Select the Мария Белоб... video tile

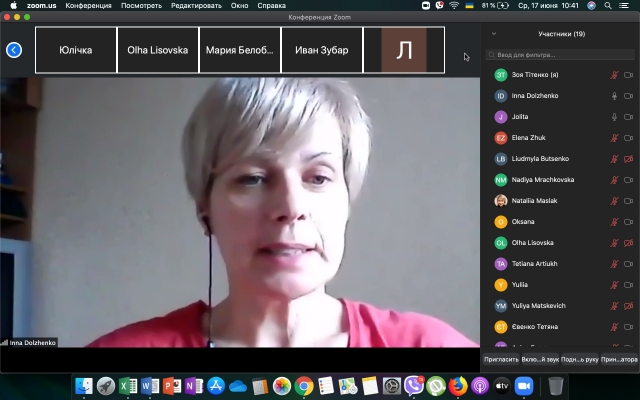pos(240,50)
